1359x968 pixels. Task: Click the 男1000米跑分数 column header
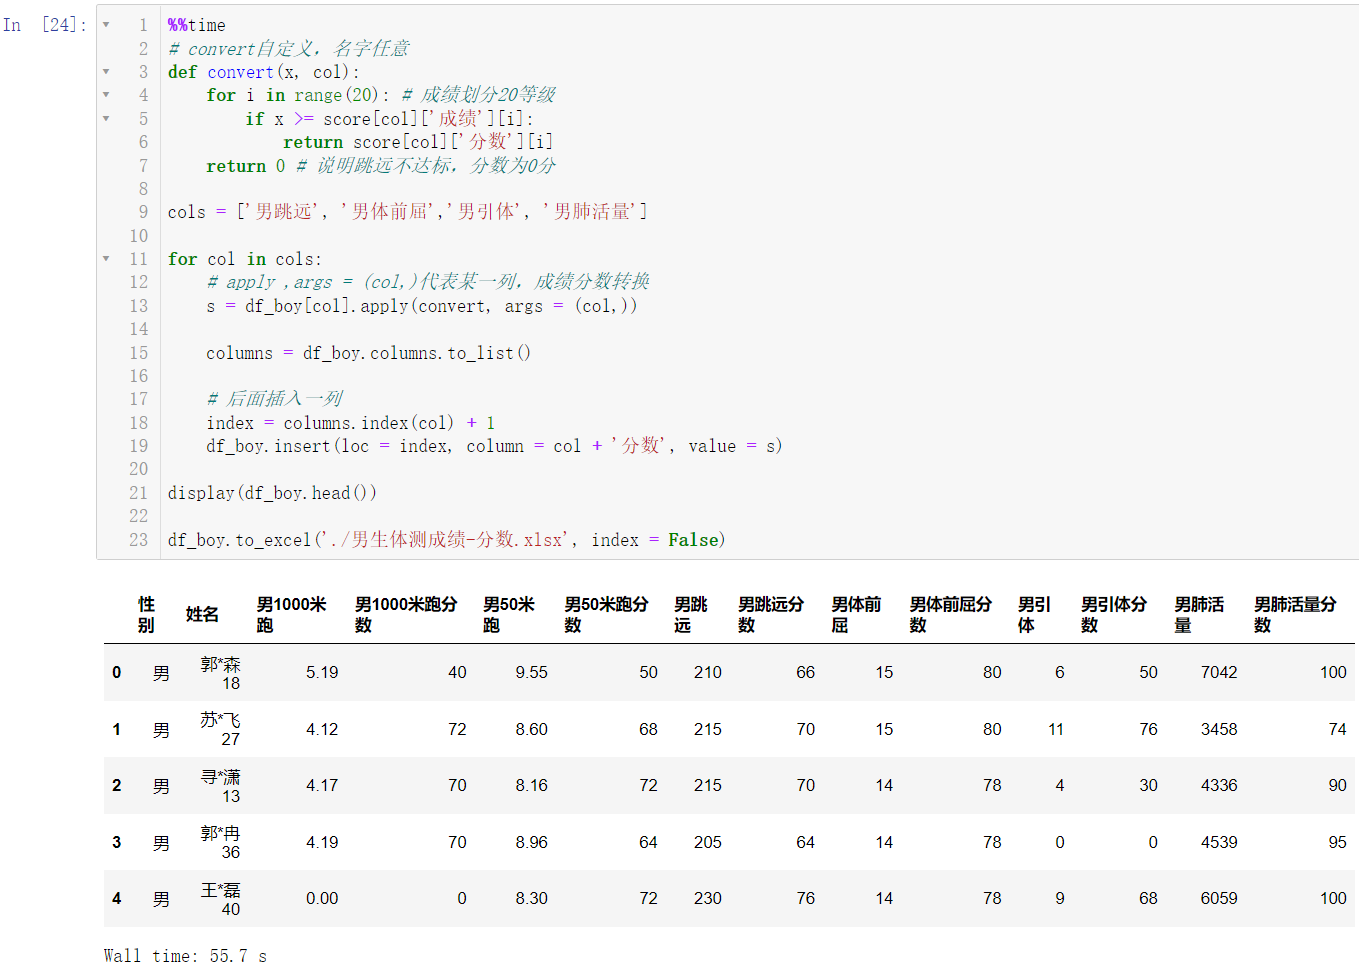click(x=406, y=614)
